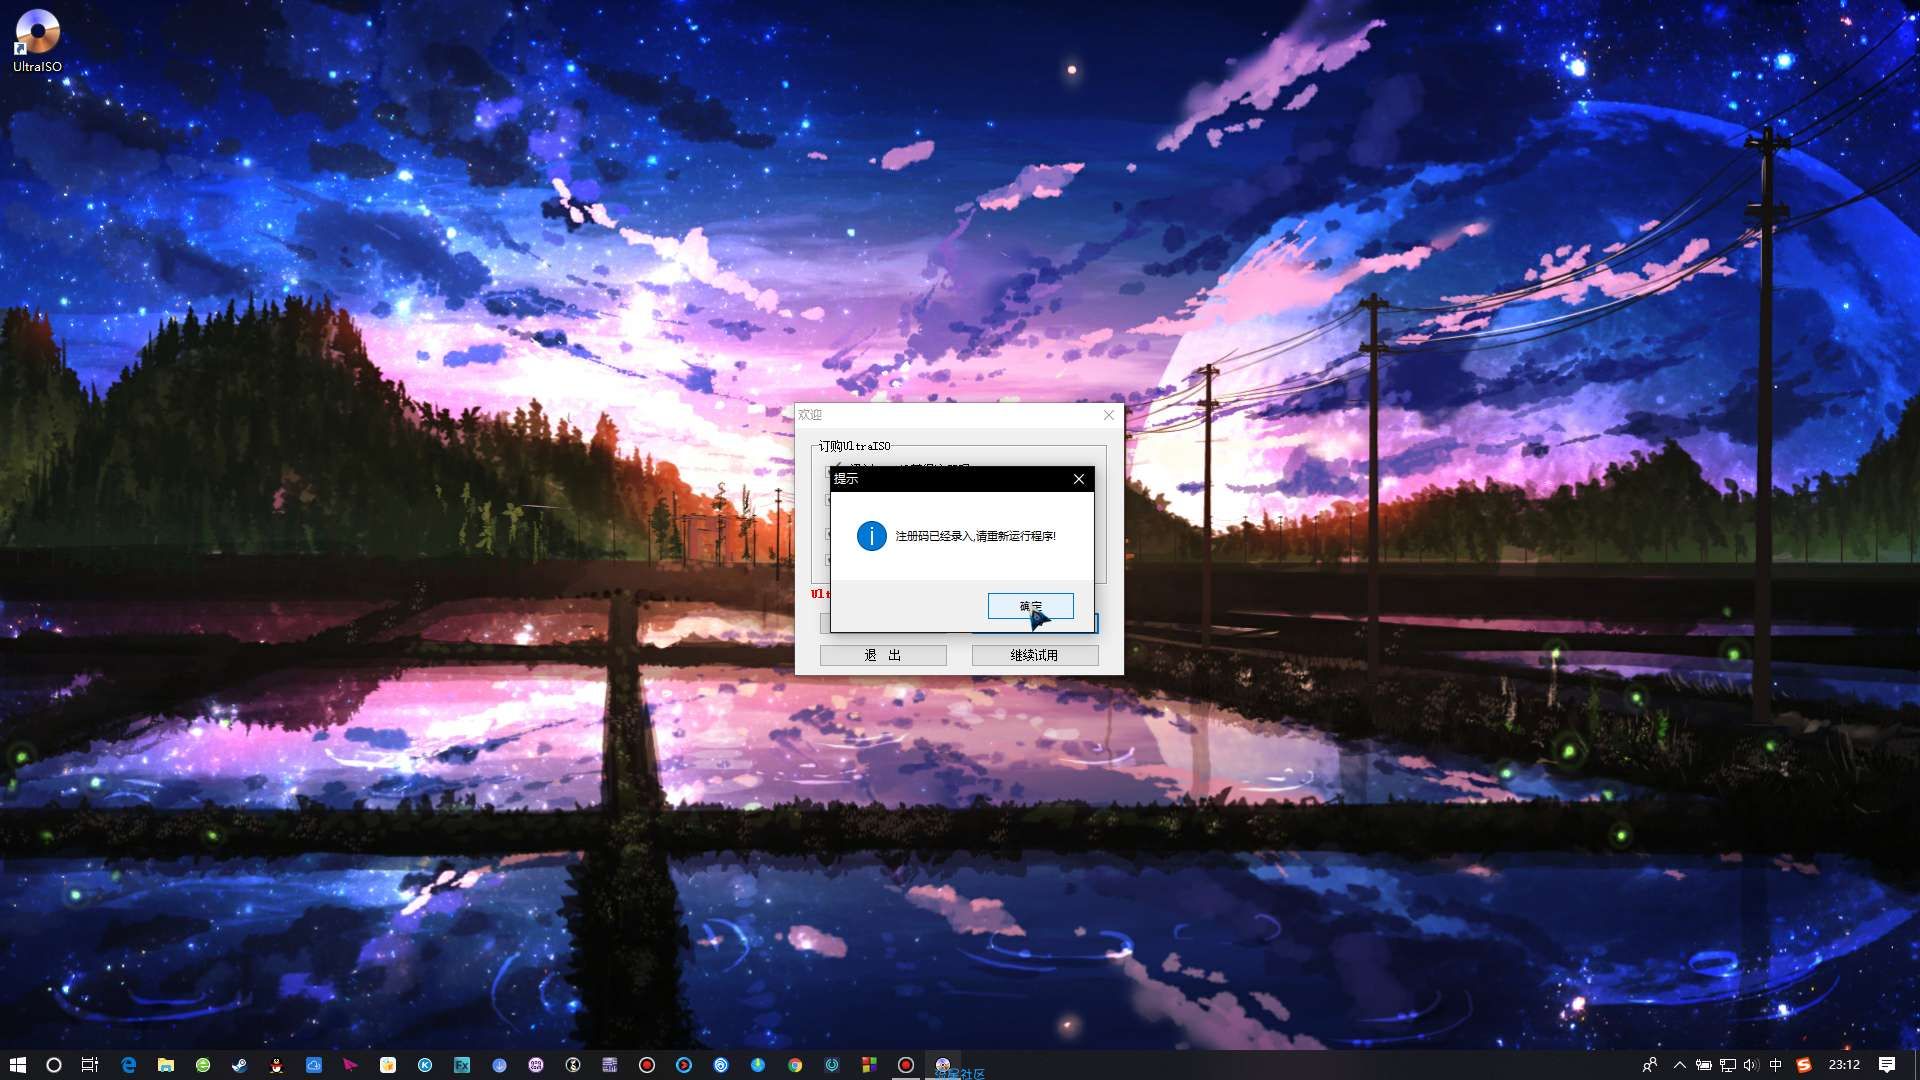The width and height of the screenshot is (1920, 1080).
Task: Open Cortana search circle
Action: [x=54, y=1065]
